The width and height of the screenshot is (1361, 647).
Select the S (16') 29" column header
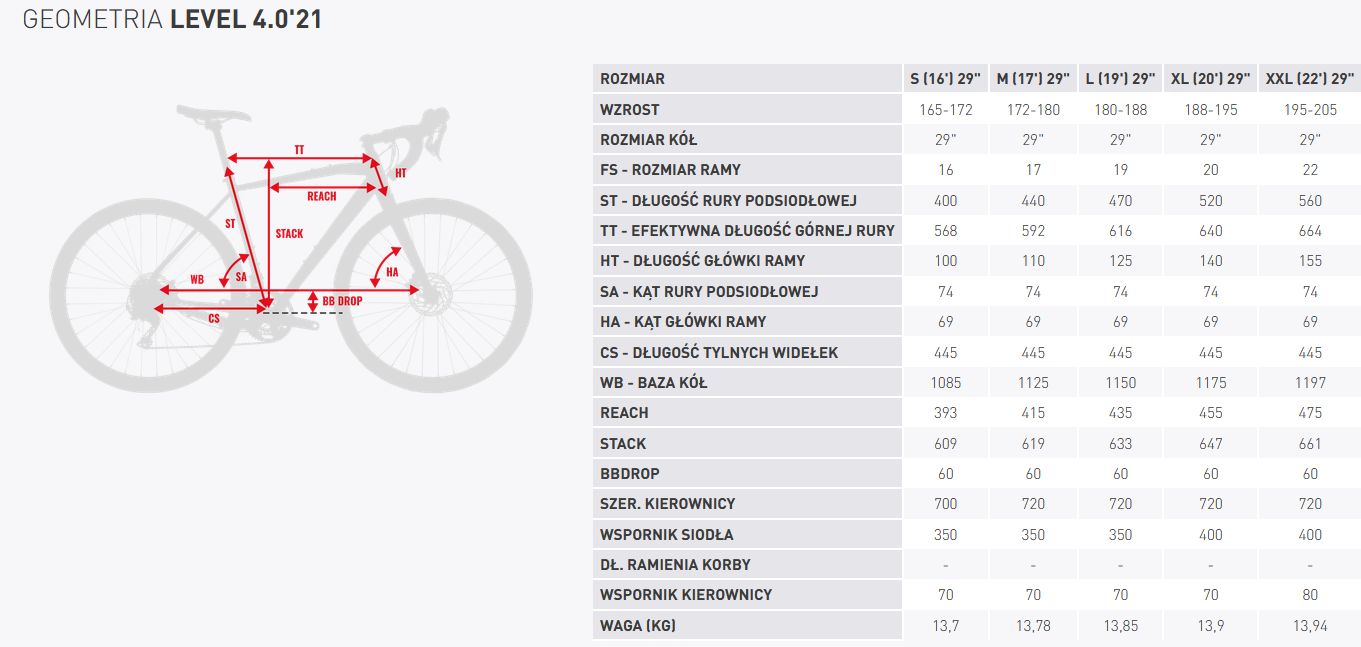click(945, 79)
